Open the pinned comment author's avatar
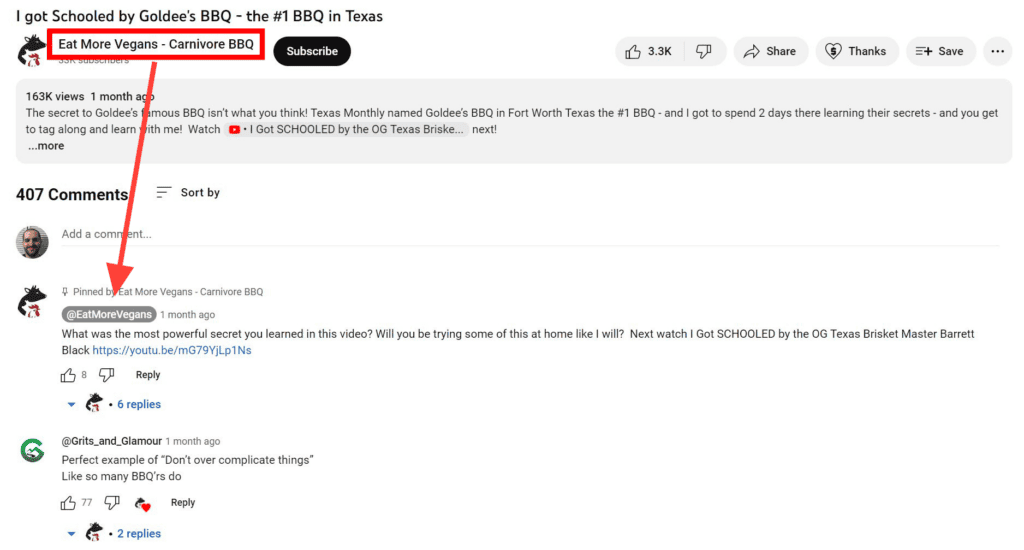 tap(32, 301)
